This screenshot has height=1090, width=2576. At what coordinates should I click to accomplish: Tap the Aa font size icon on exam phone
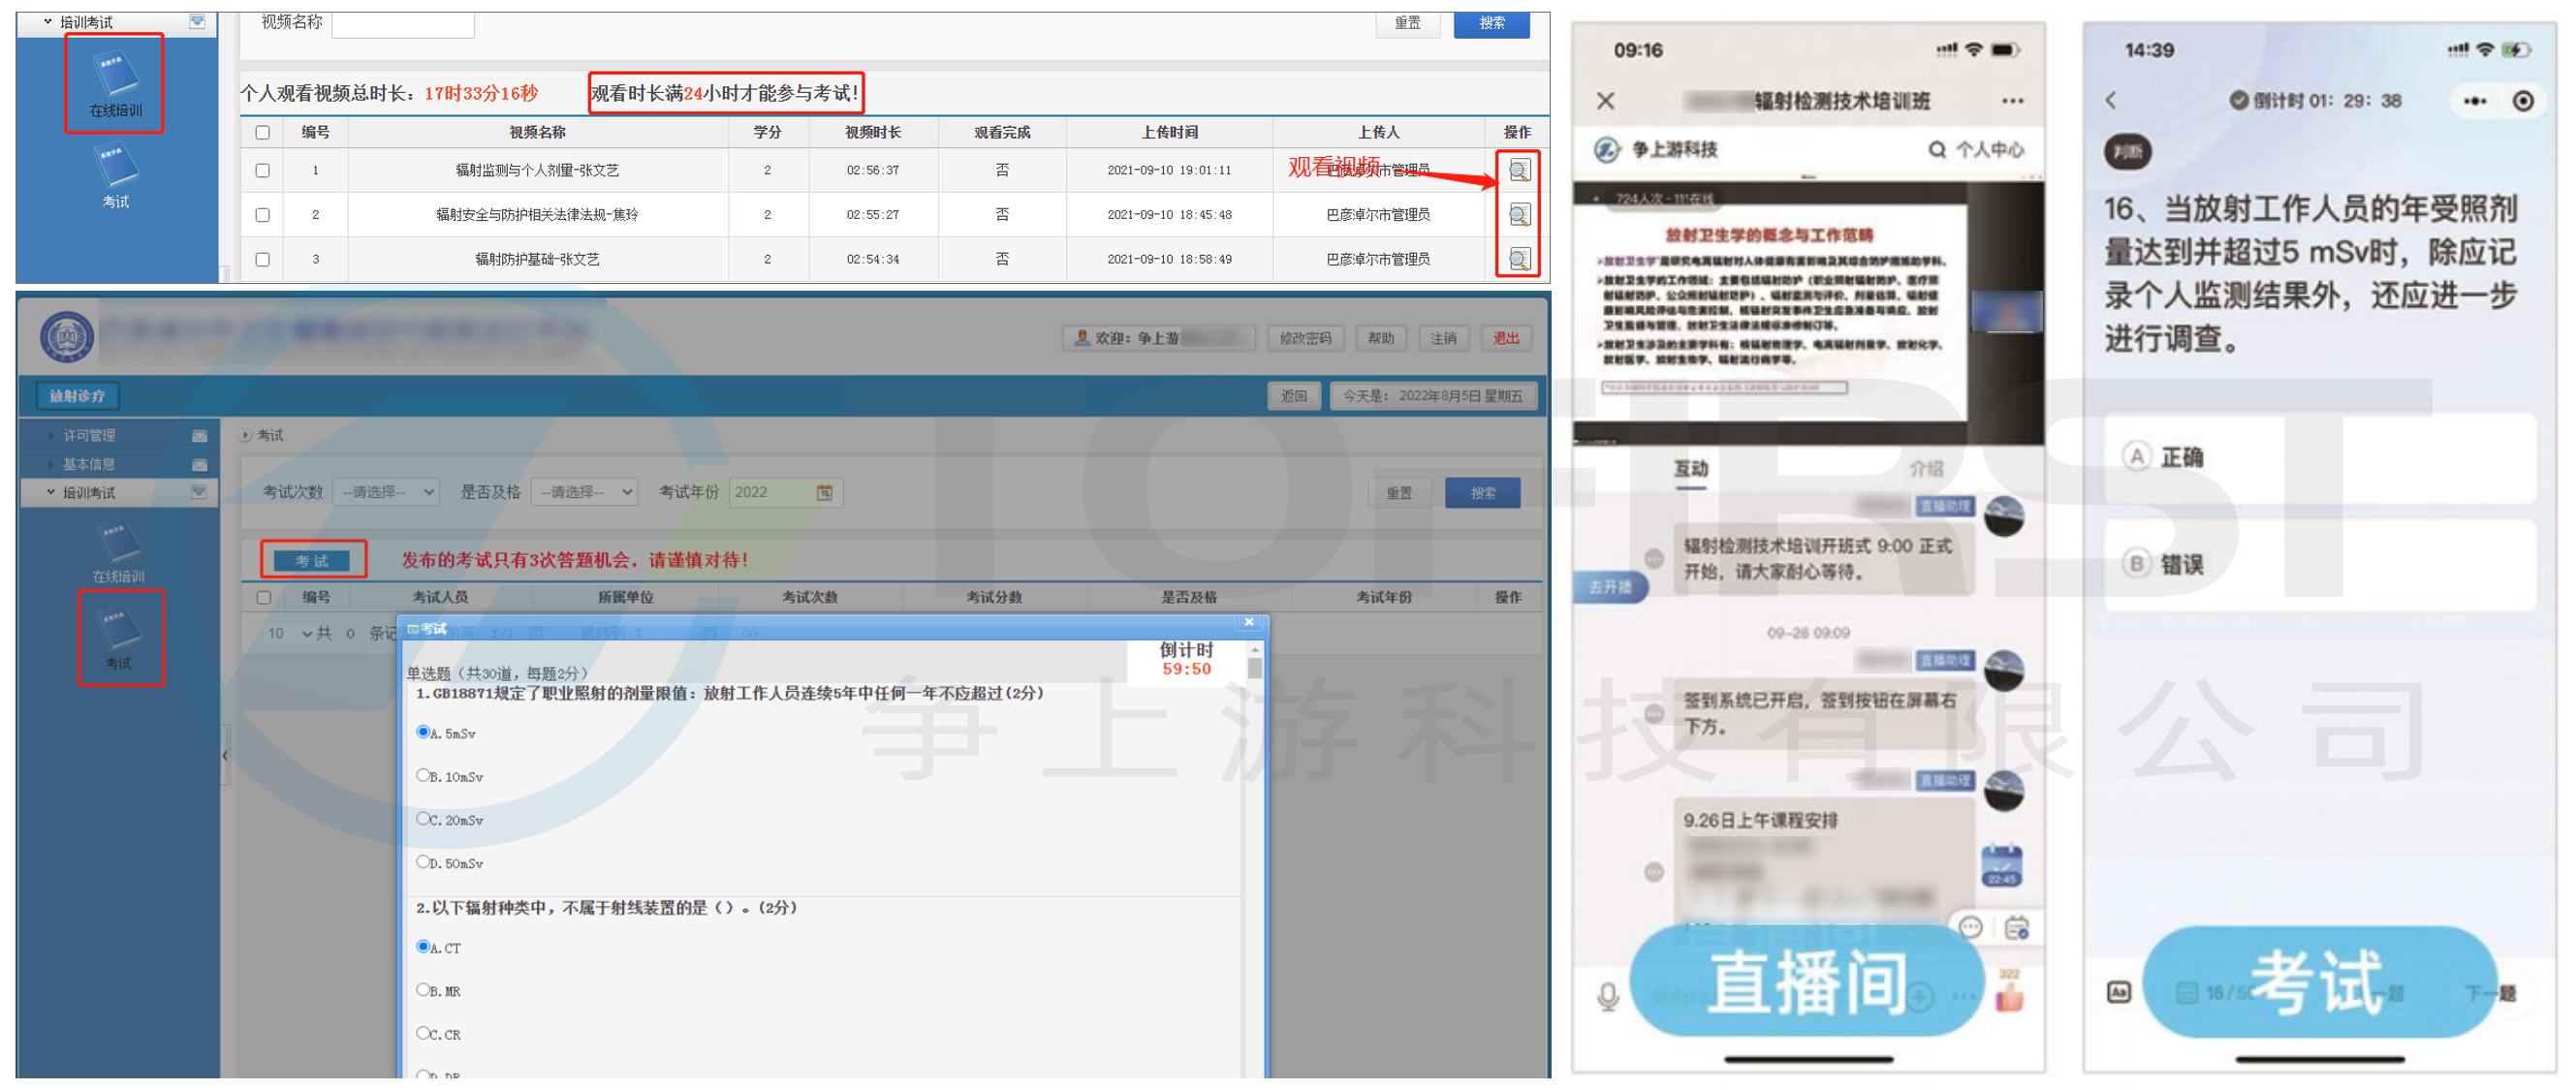2118,992
